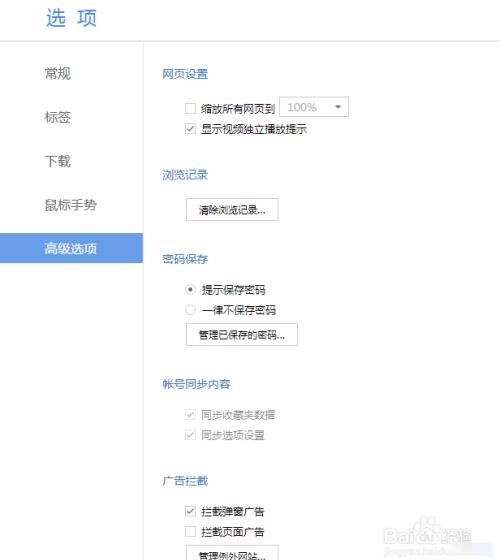Click the 广告拦截 section heading
Image resolution: width=500 pixels, height=560 pixels.
[x=185, y=481]
